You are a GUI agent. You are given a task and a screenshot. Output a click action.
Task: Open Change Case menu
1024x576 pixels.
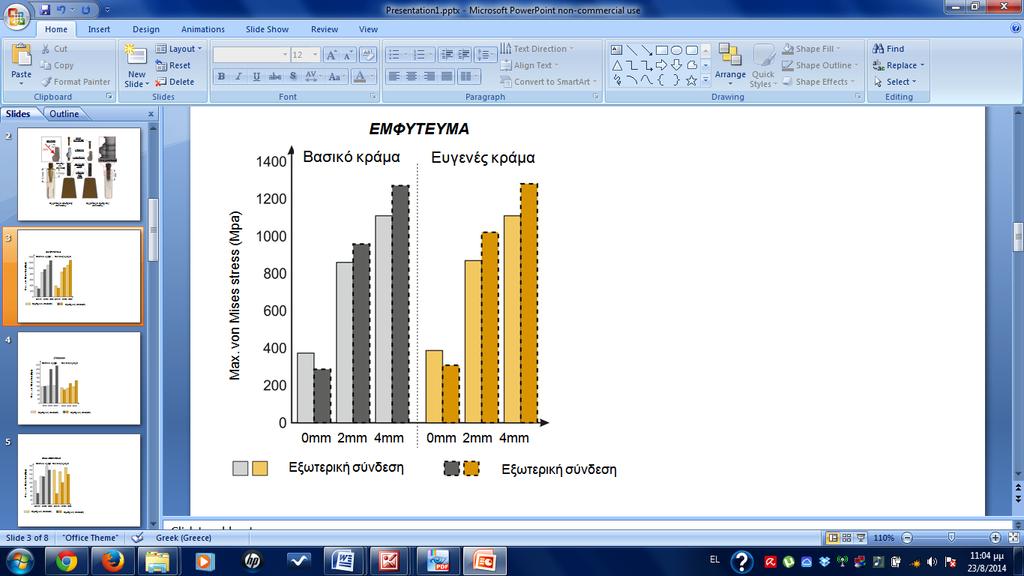[x=336, y=76]
